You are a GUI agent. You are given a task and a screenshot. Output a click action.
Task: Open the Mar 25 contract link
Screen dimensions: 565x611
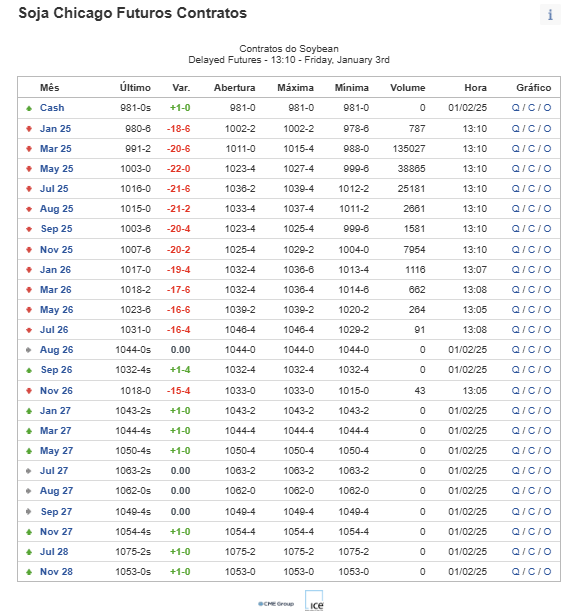click(x=56, y=148)
